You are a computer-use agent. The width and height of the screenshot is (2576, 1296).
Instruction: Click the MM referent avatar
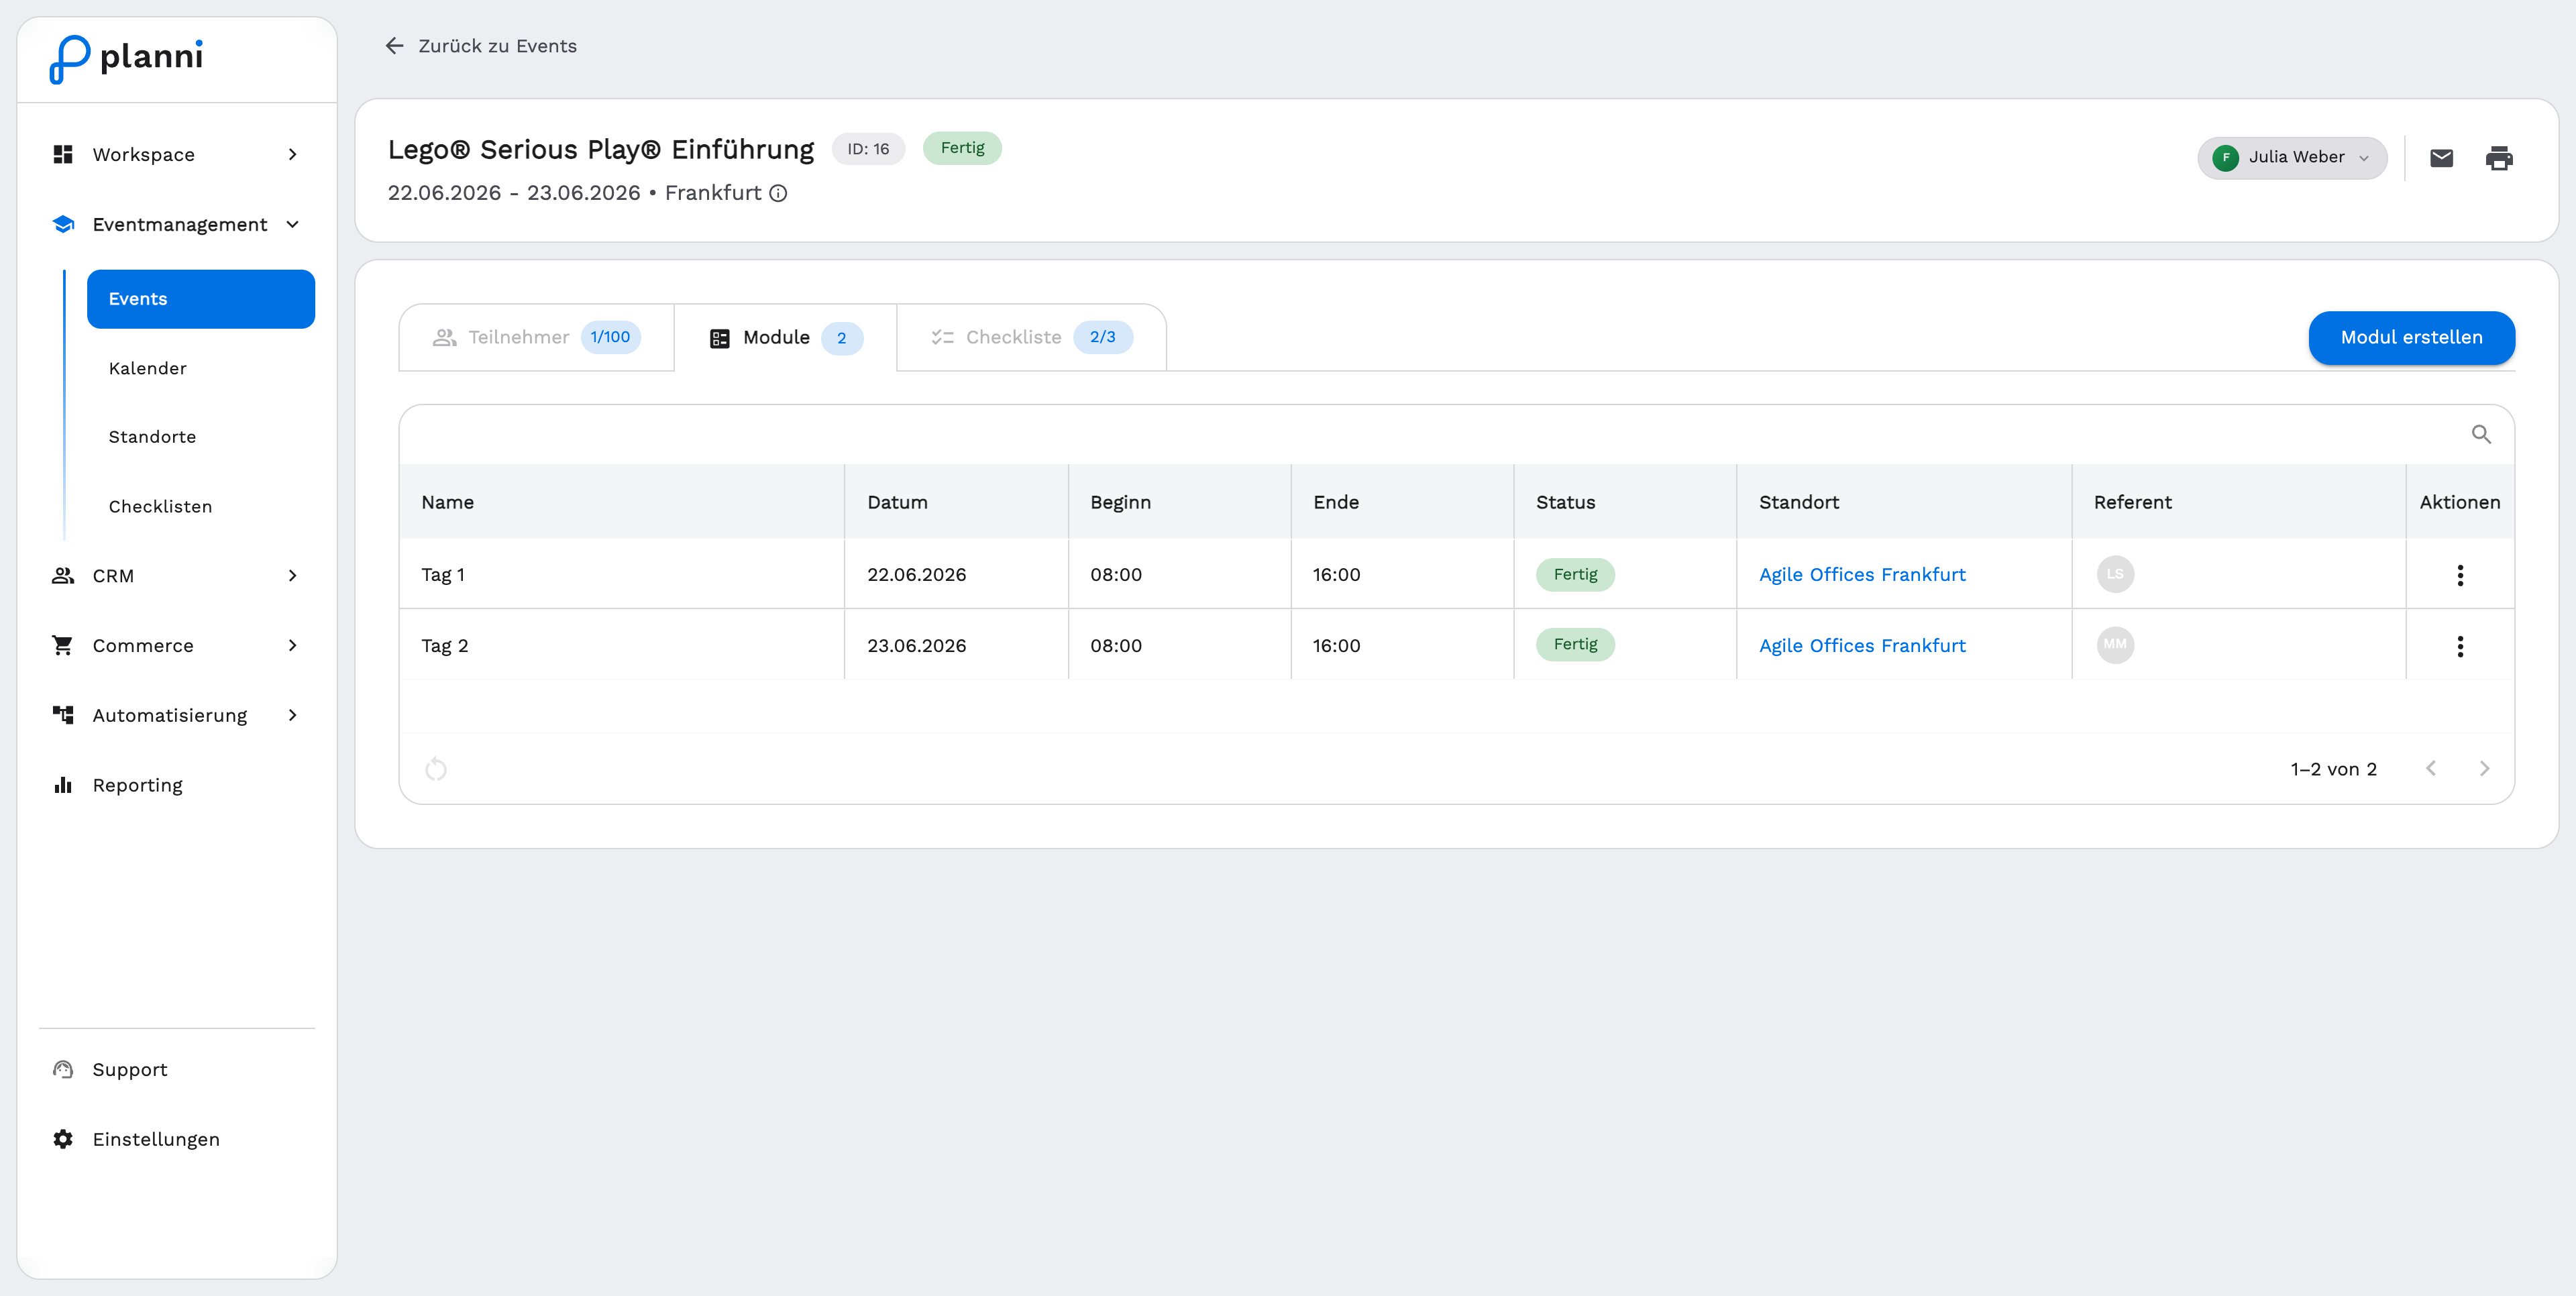point(2115,645)
